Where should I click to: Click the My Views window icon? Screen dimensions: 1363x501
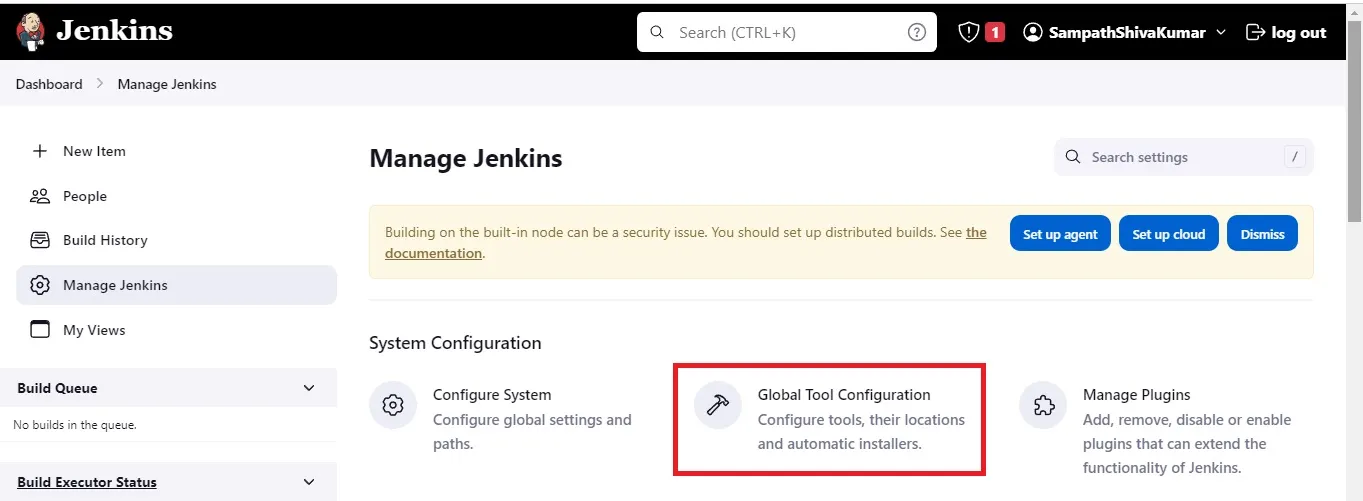pos(40,330)
